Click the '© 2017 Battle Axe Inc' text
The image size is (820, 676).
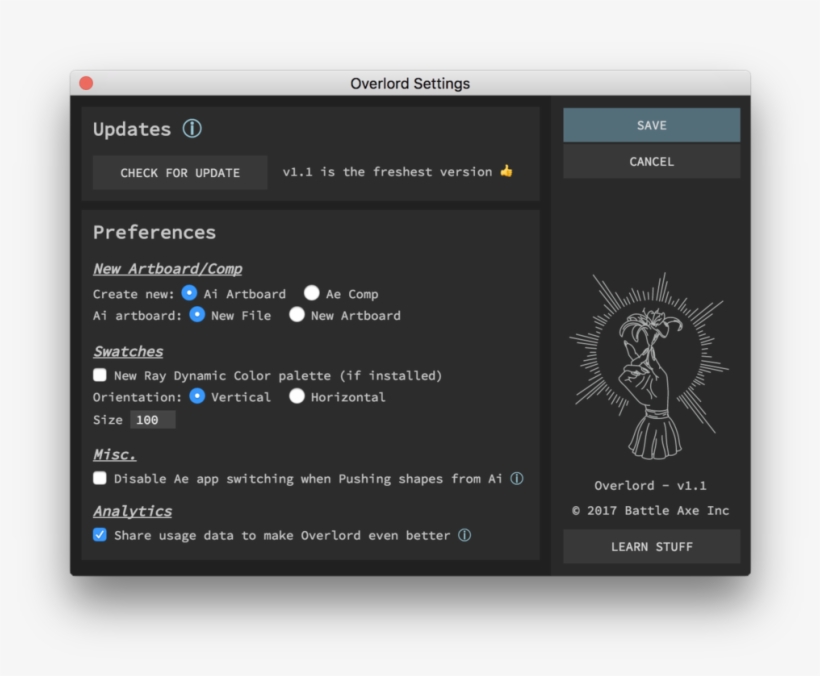coord(650,510)
